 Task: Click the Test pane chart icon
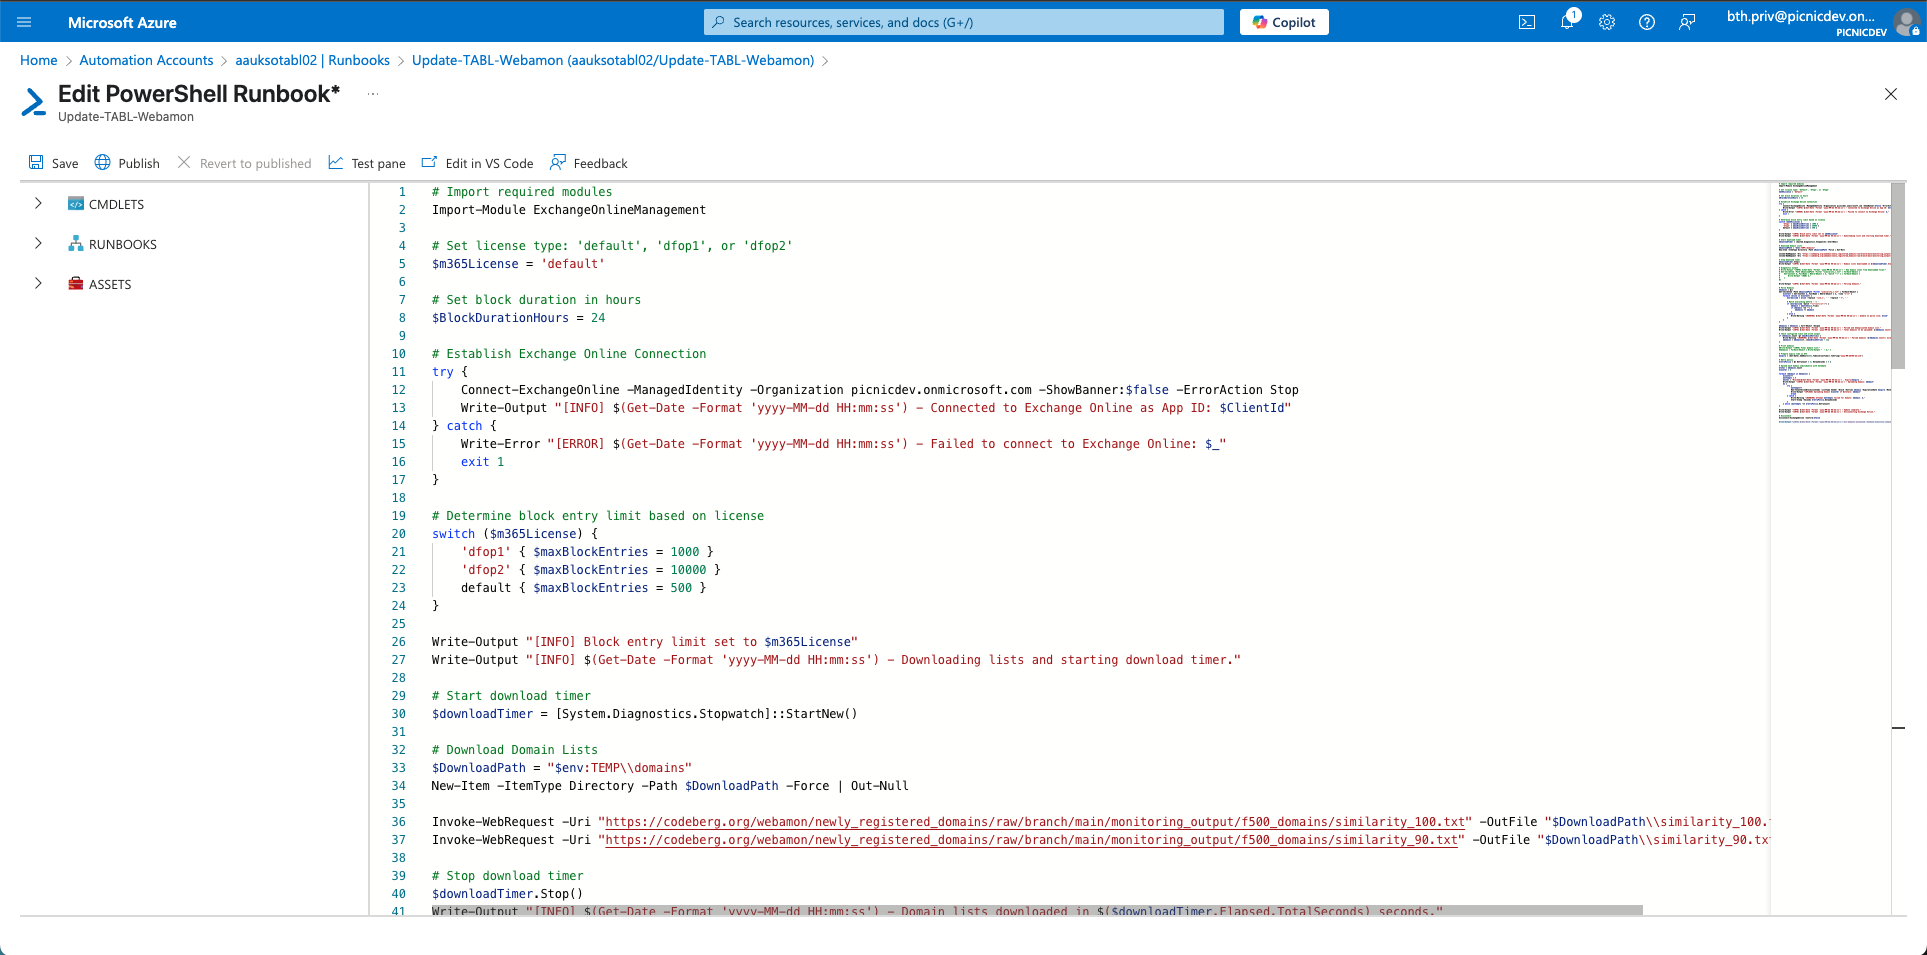336,162
